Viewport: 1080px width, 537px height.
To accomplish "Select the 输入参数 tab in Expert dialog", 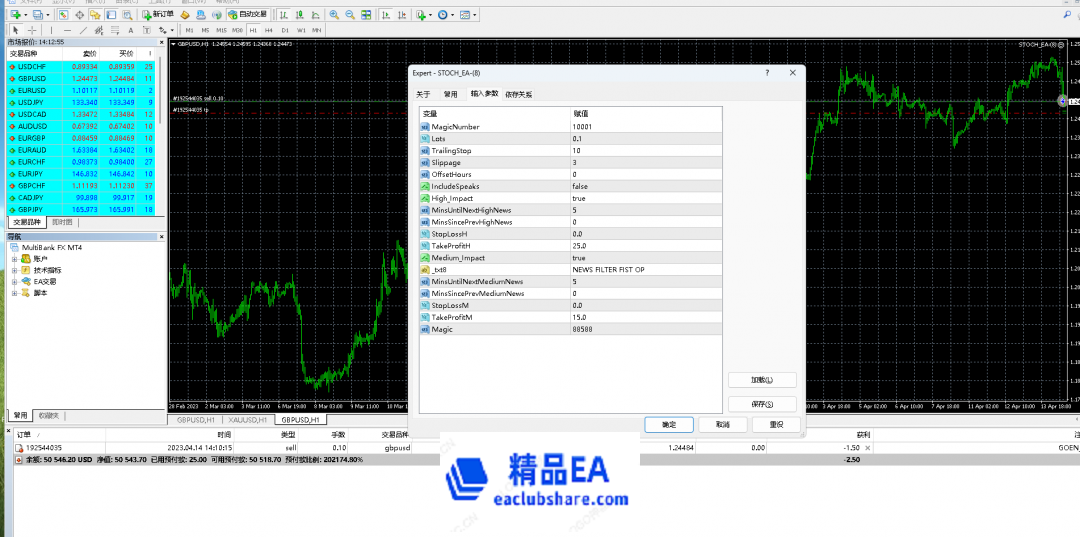I will [x=484, y=94].
